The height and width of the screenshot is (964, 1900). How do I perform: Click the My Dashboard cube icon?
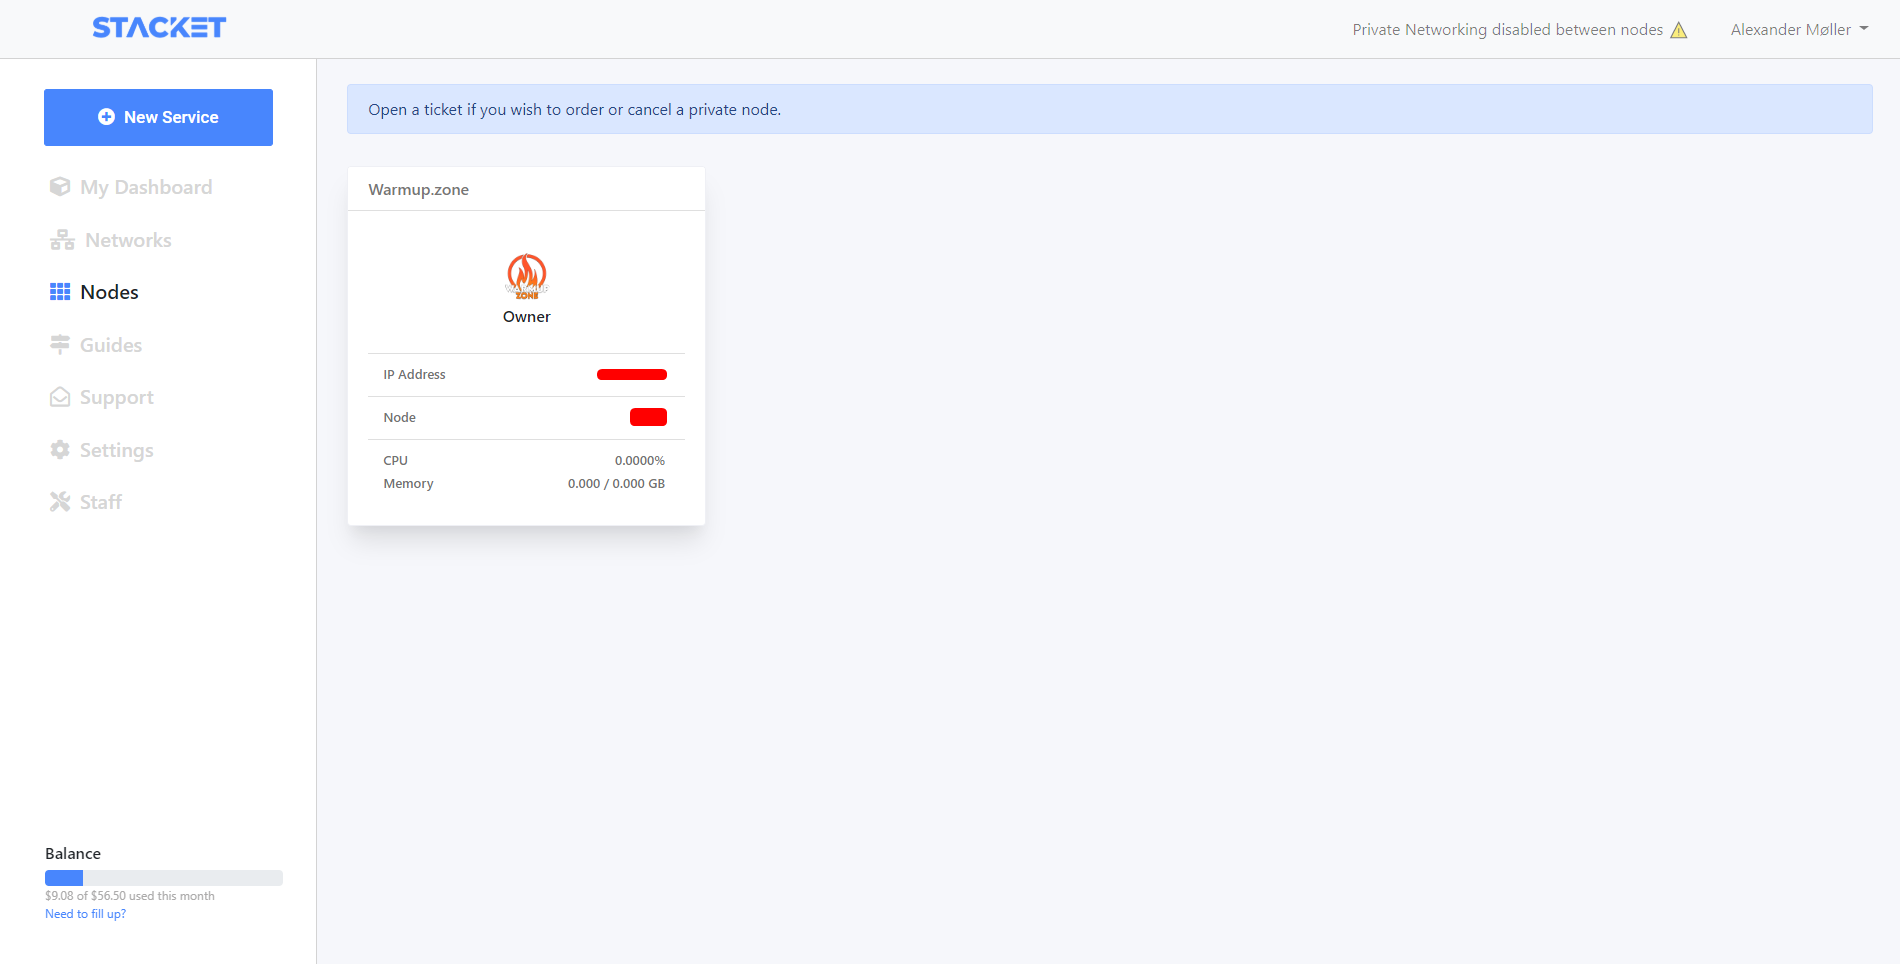tap(60, 187)
